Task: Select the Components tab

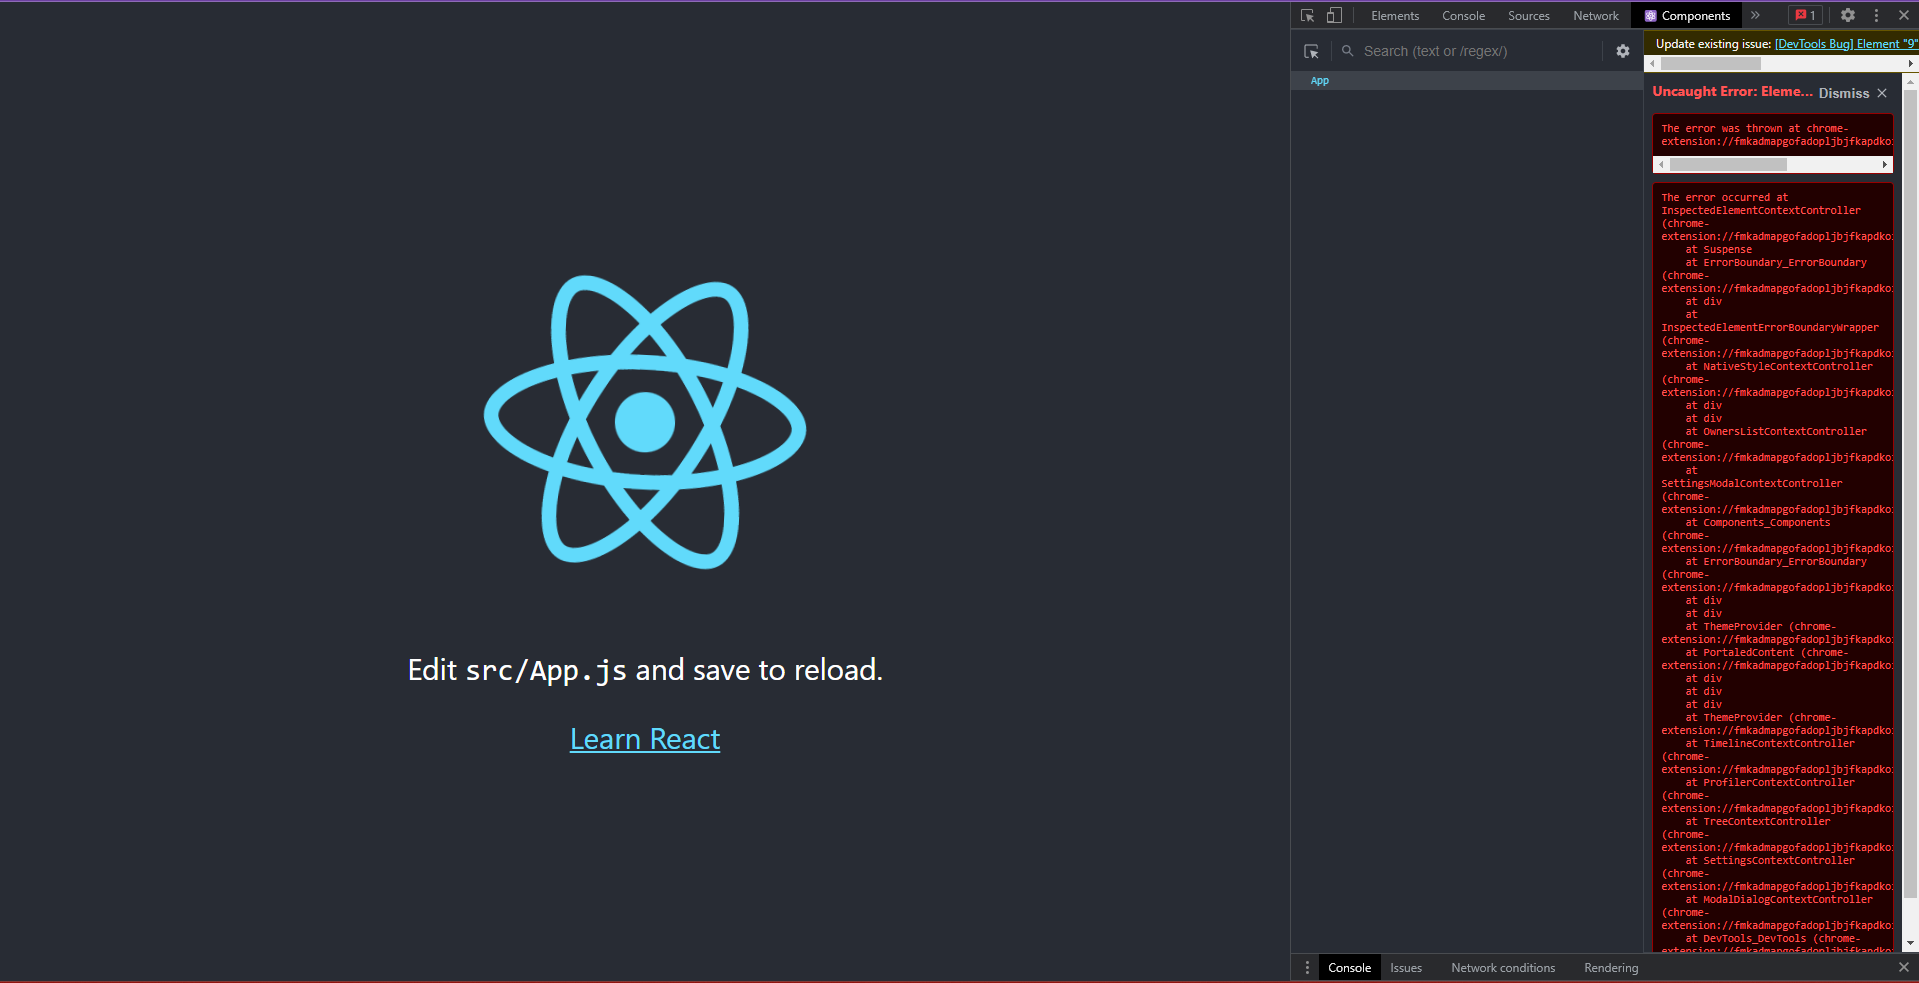Action: (x=1687, y=15)
